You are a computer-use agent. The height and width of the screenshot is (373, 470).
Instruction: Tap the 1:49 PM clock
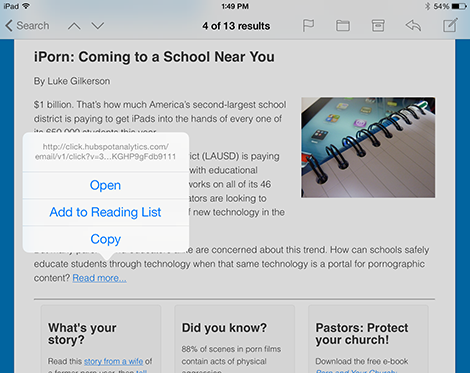coord(235,6)
